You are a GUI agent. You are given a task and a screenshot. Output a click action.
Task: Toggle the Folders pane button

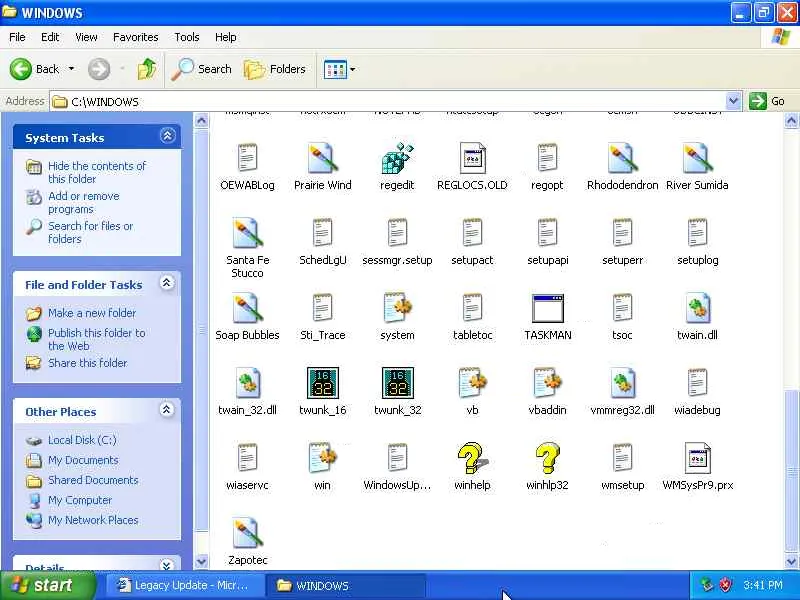click(x=275, y=69)
